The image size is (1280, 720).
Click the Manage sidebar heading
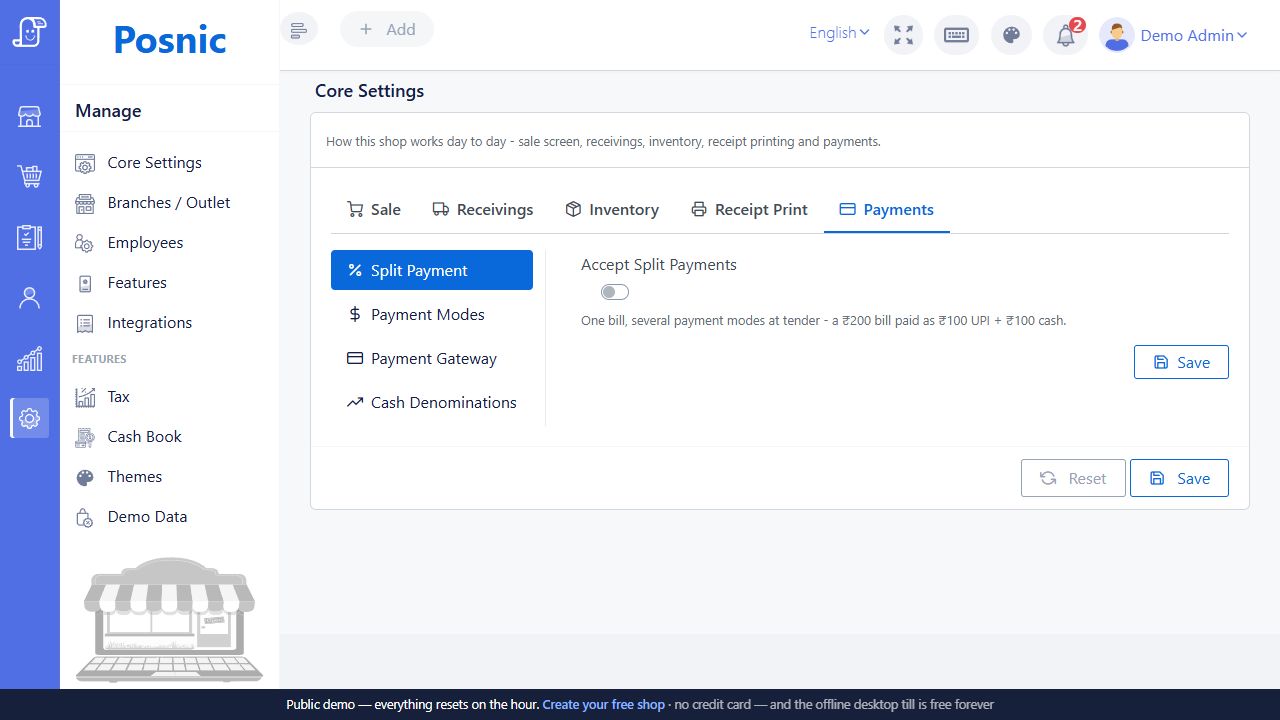(108, 111)
